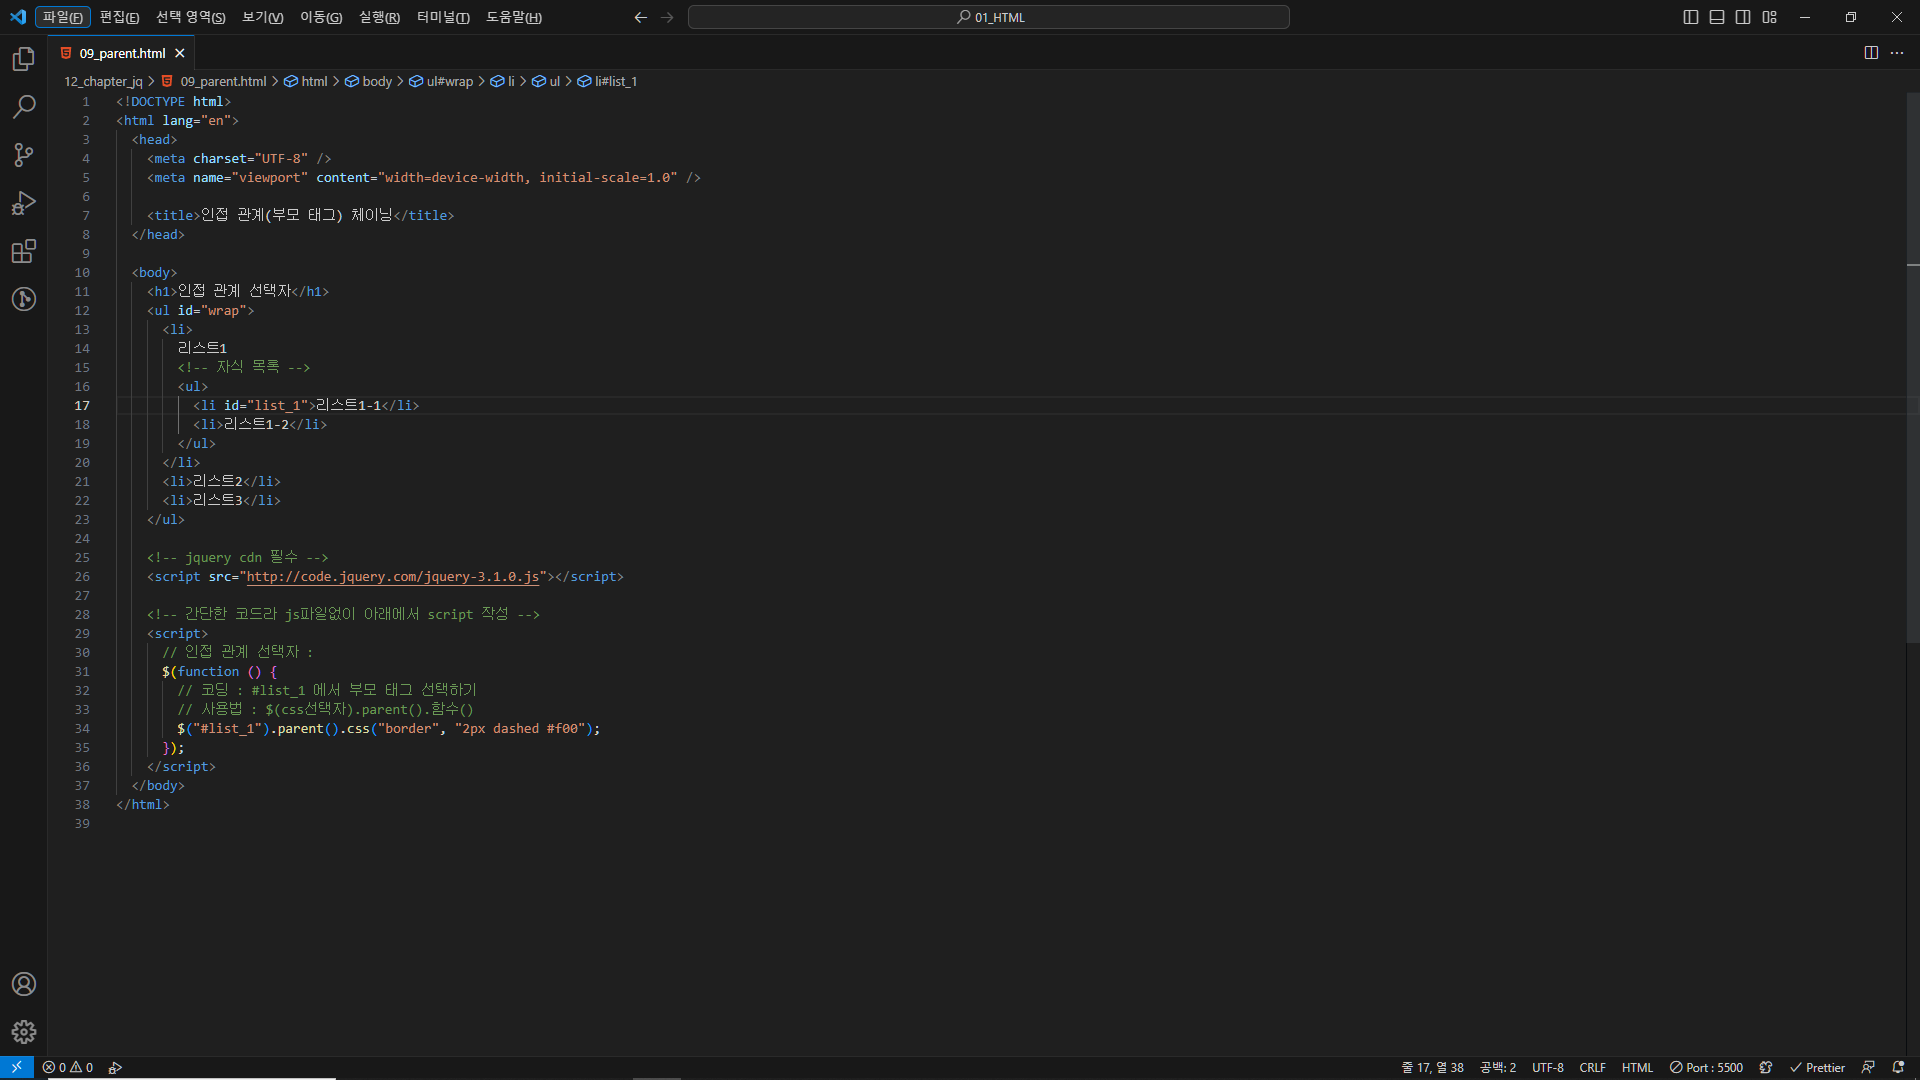Open the HTML language mode selector
The width and height of the screenshot is (1920, 1080).
tap(1637, 1068)
